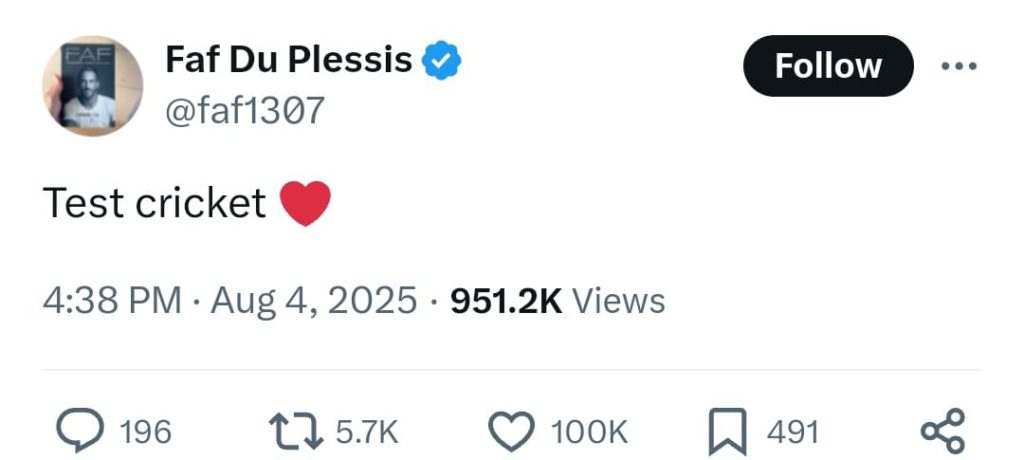This screenshot has height=460, width=1024.
Task: Click the Faf Du Plessis display name
Action: coord(288,61)
